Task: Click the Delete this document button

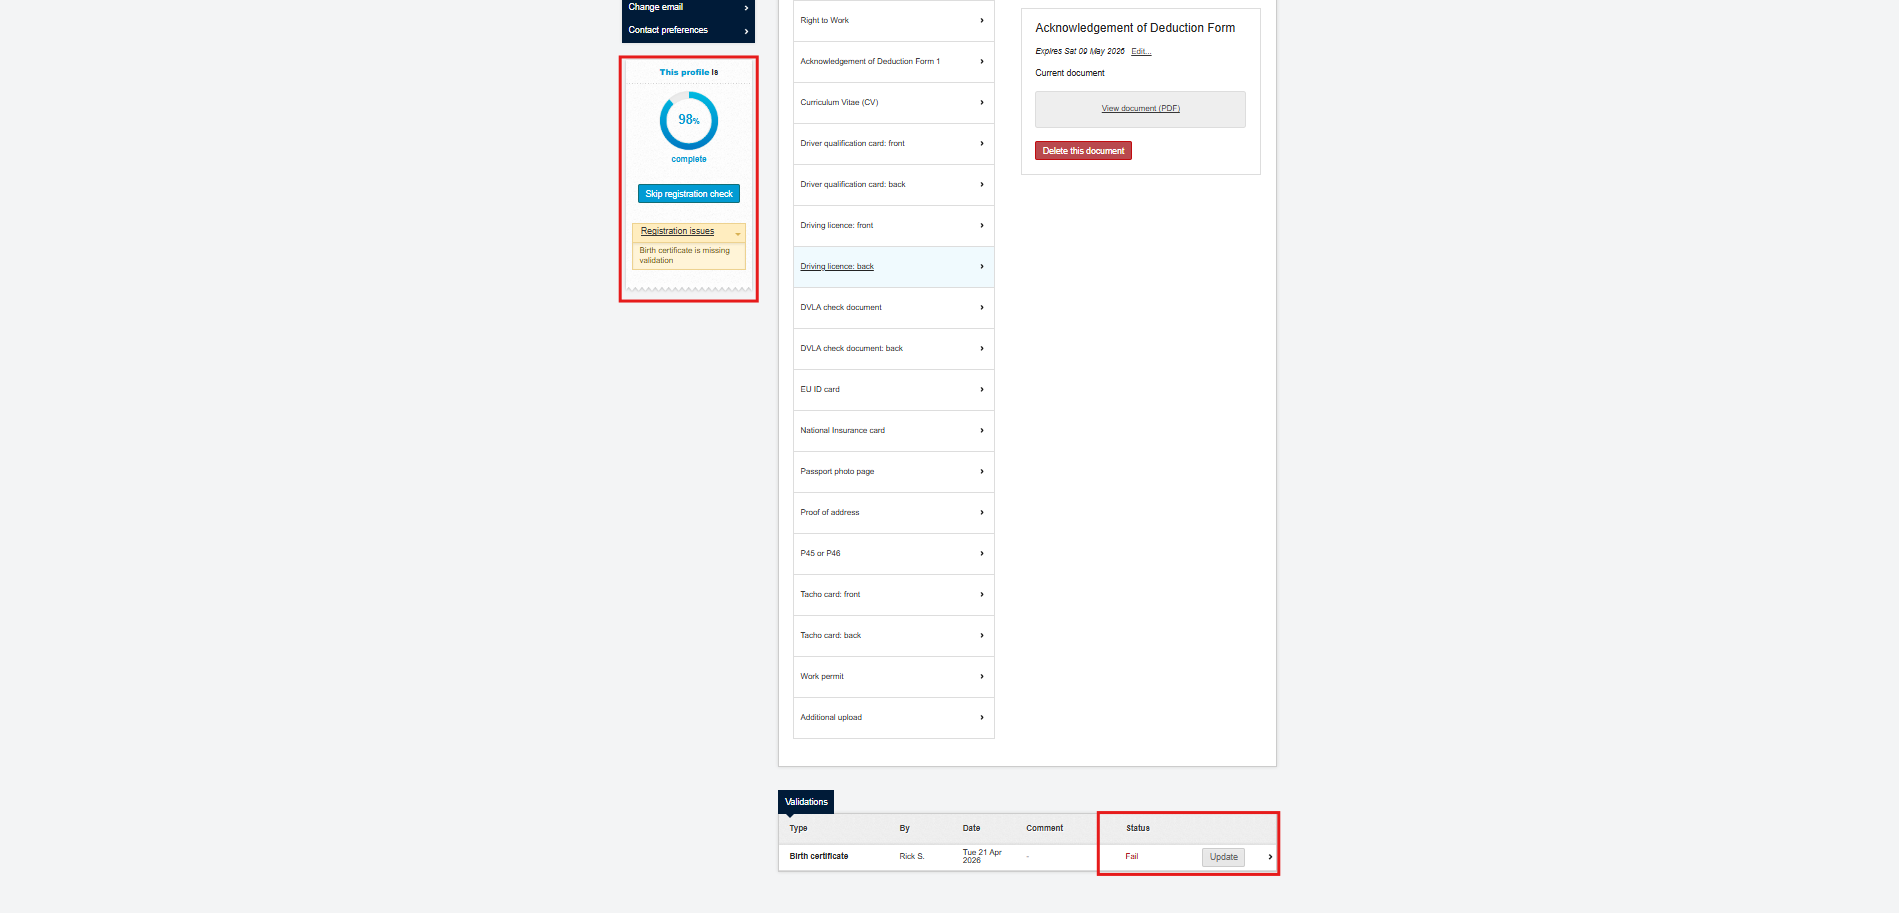Action: point(1083,150)
